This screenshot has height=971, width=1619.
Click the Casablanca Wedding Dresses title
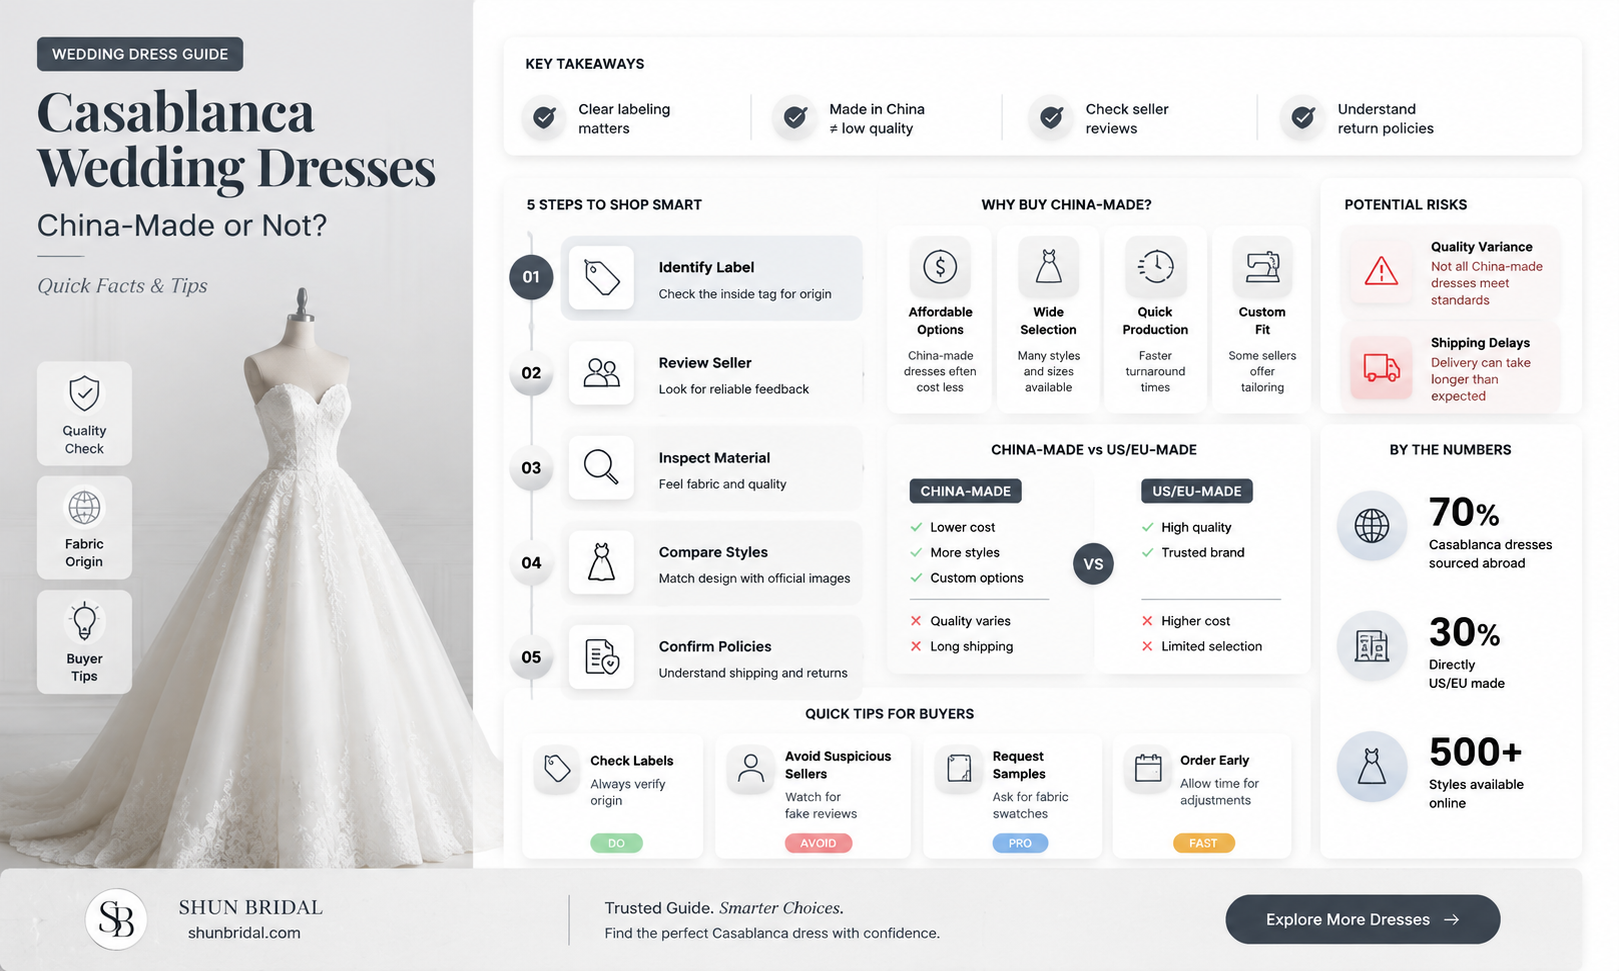tap(236, 141)
